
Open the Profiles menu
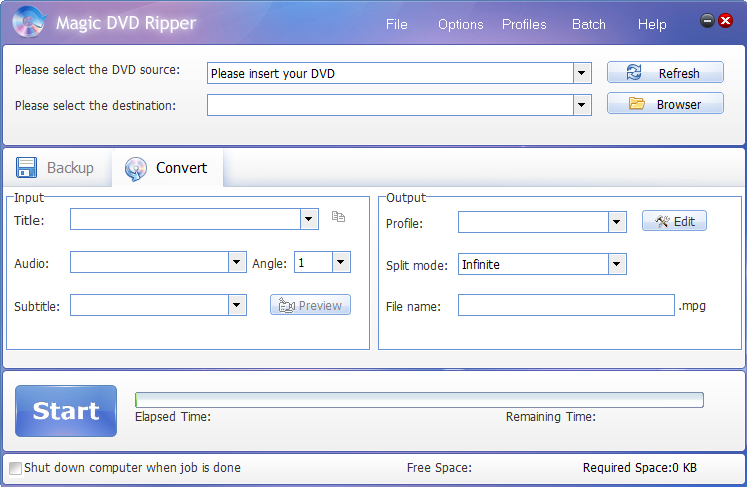pyautogui.click(x=524, y=24)
